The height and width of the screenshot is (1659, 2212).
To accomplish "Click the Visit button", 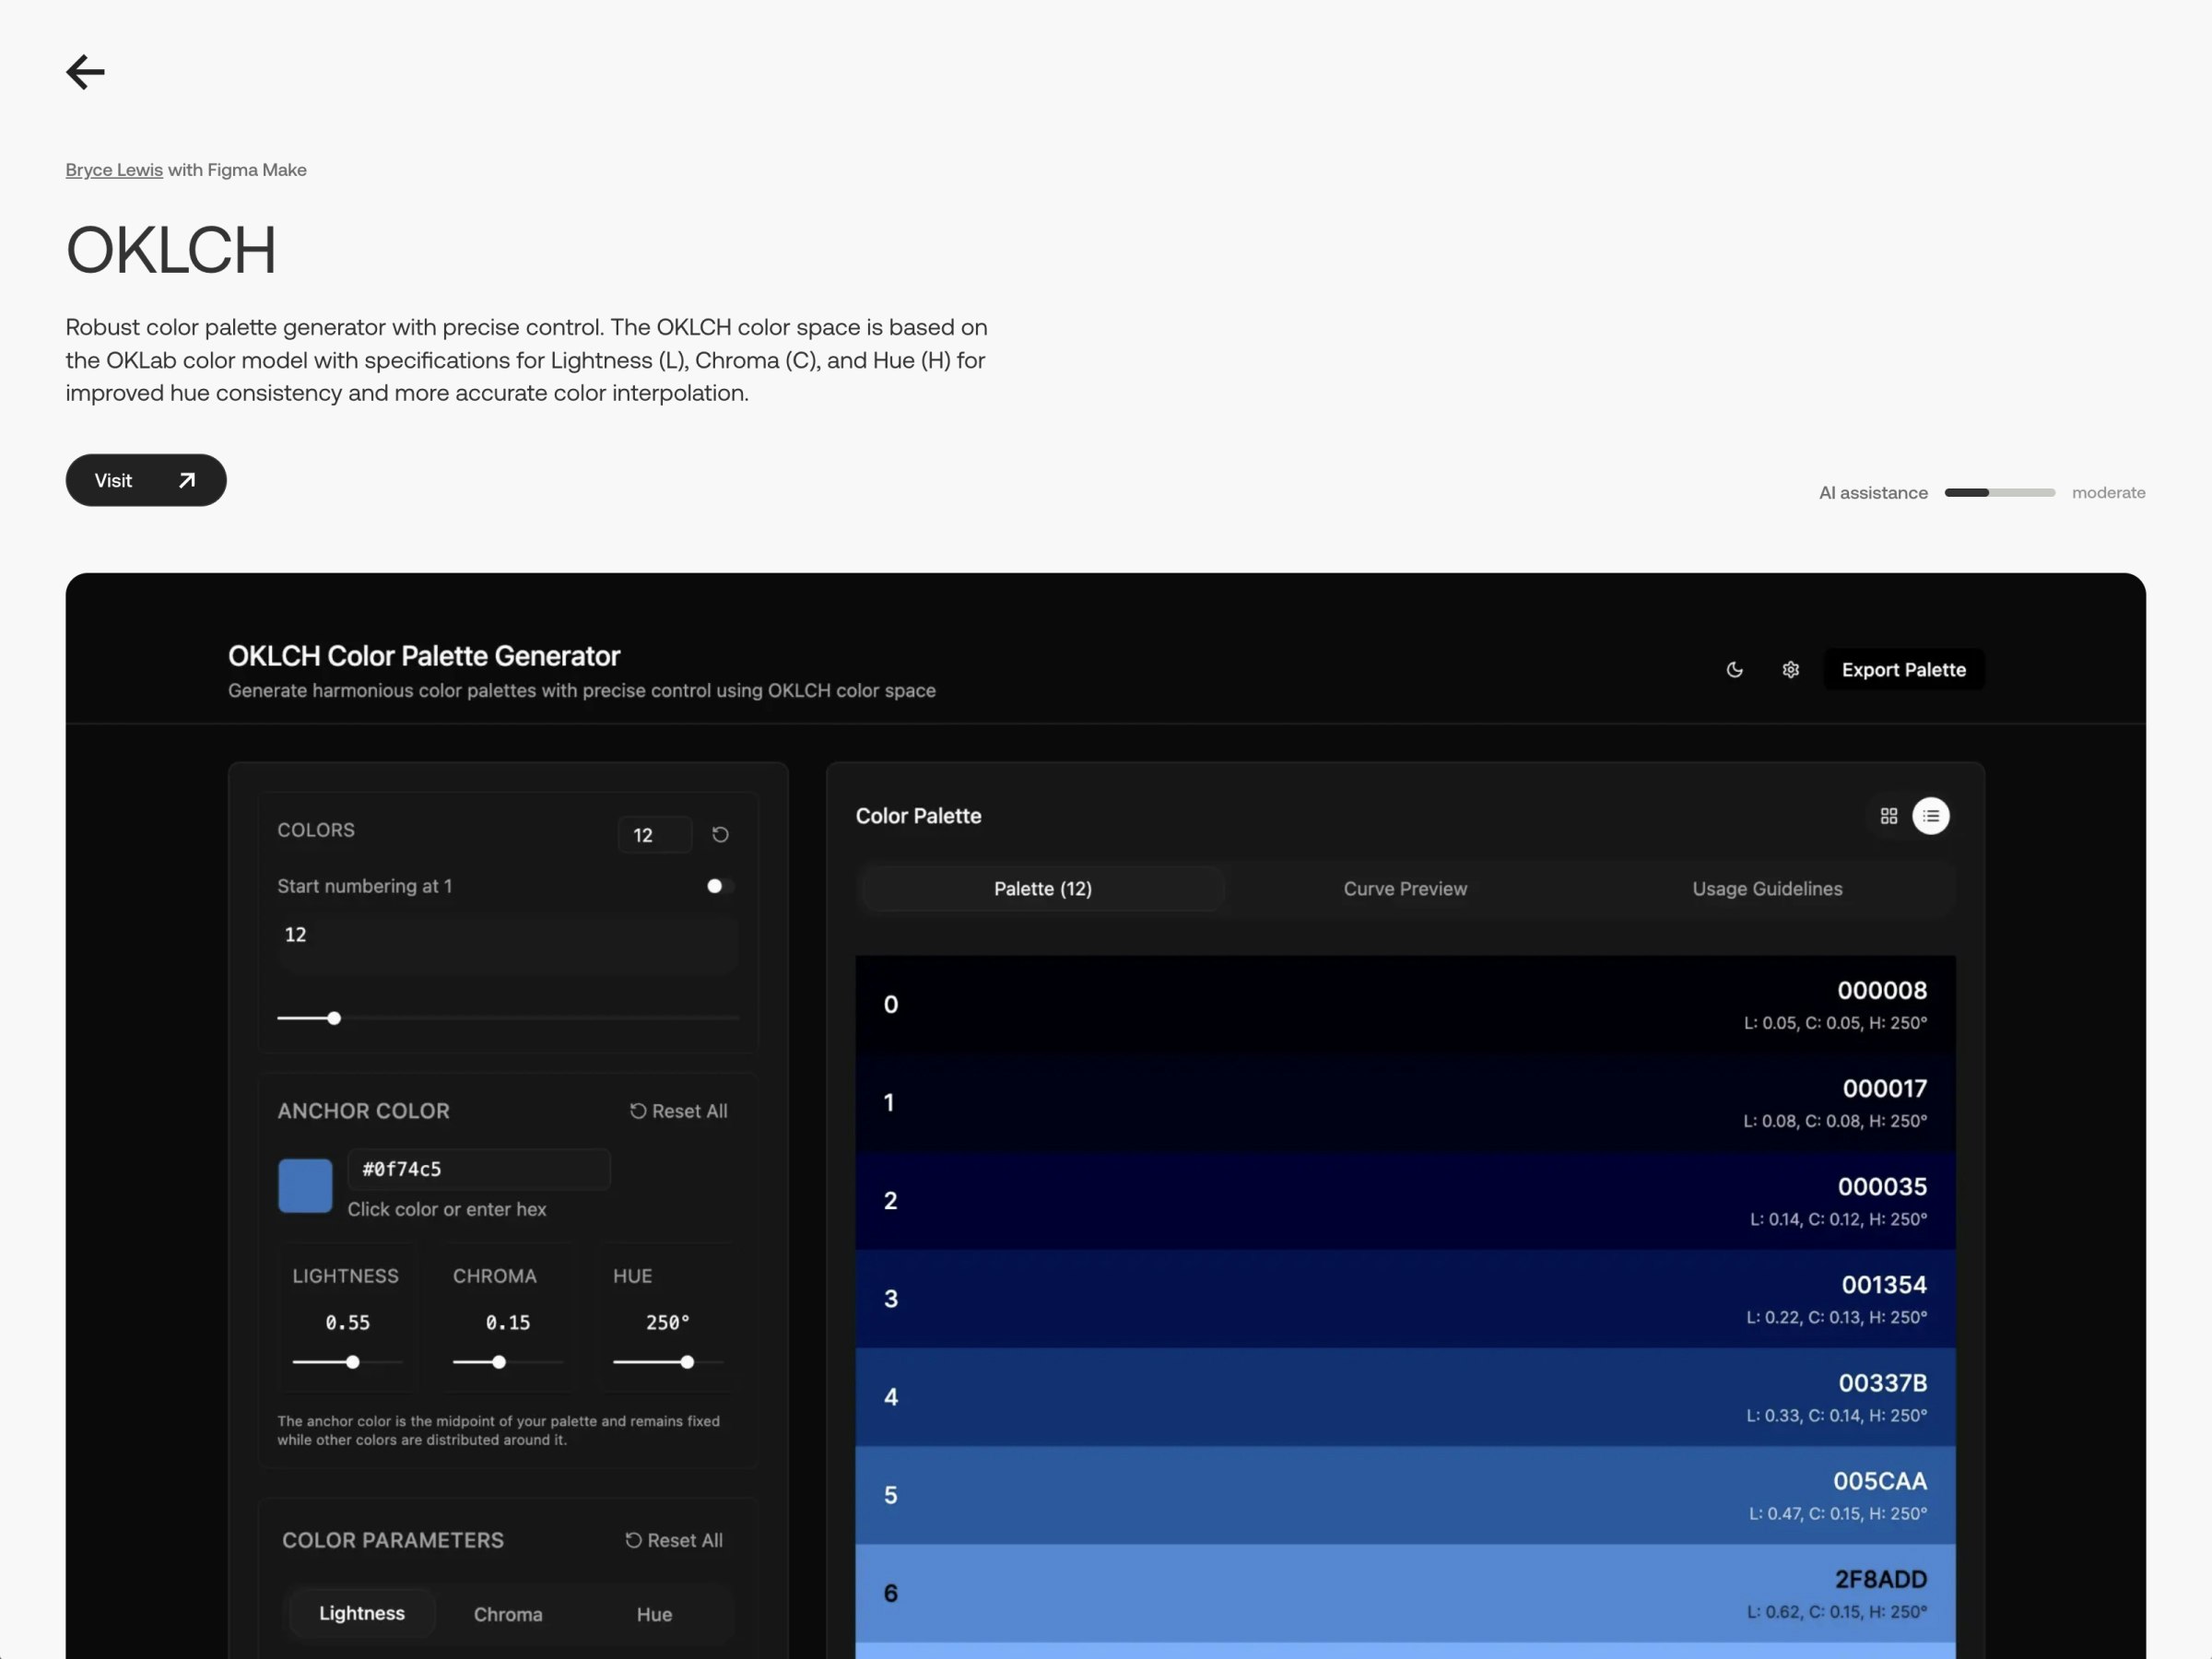I will tap(146, 480).
